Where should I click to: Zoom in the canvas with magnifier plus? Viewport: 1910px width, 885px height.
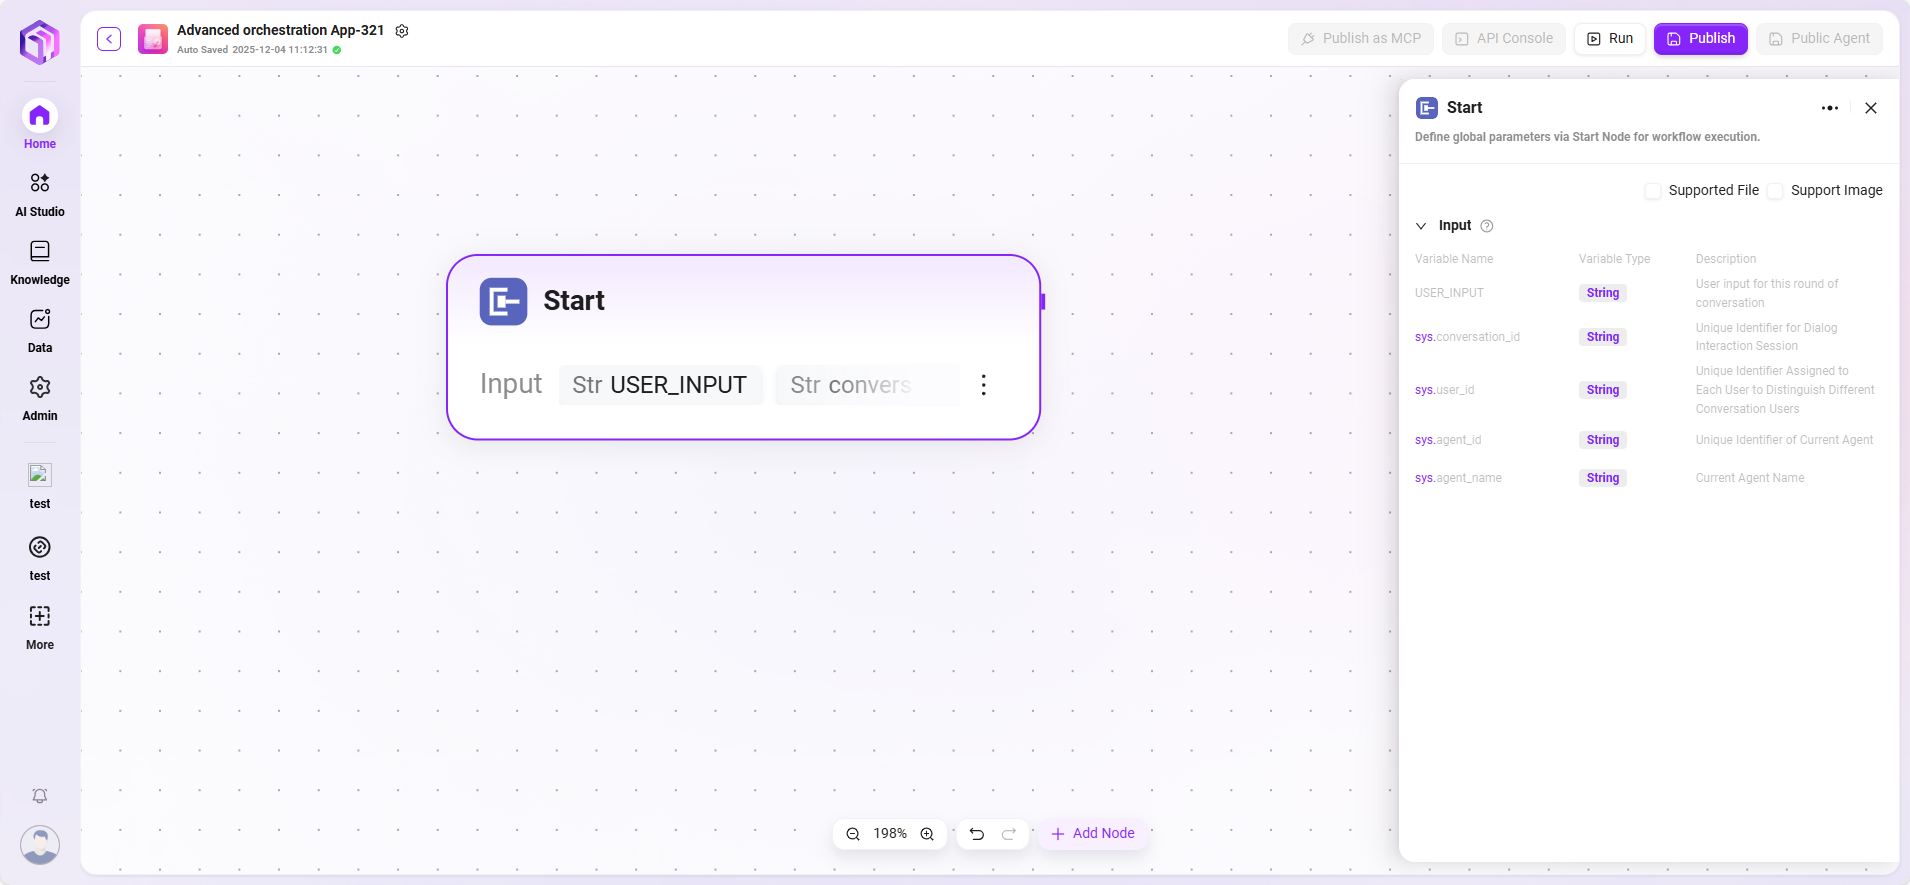click(927, 834)
